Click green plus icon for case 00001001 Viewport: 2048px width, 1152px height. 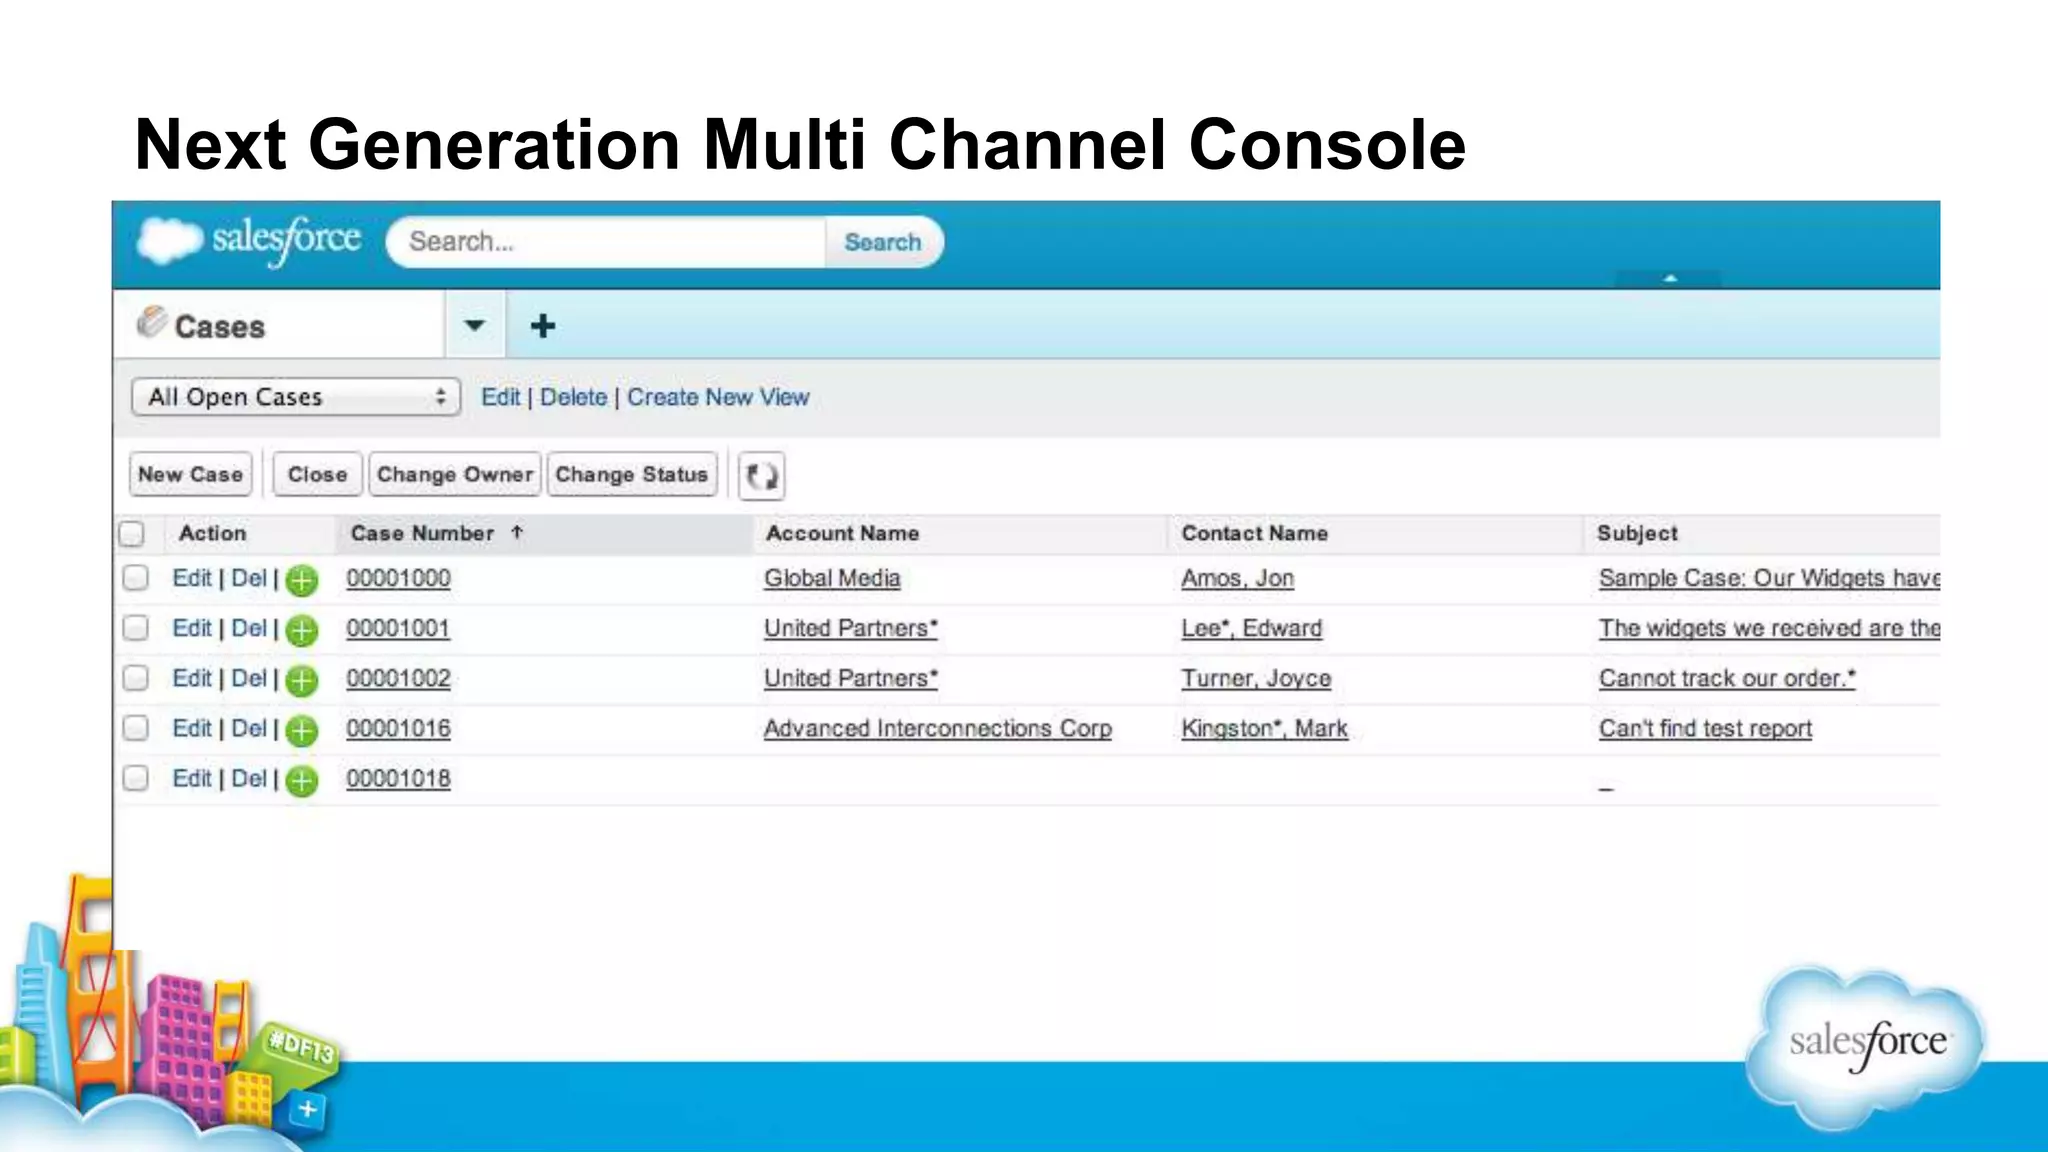coord(301,630)
